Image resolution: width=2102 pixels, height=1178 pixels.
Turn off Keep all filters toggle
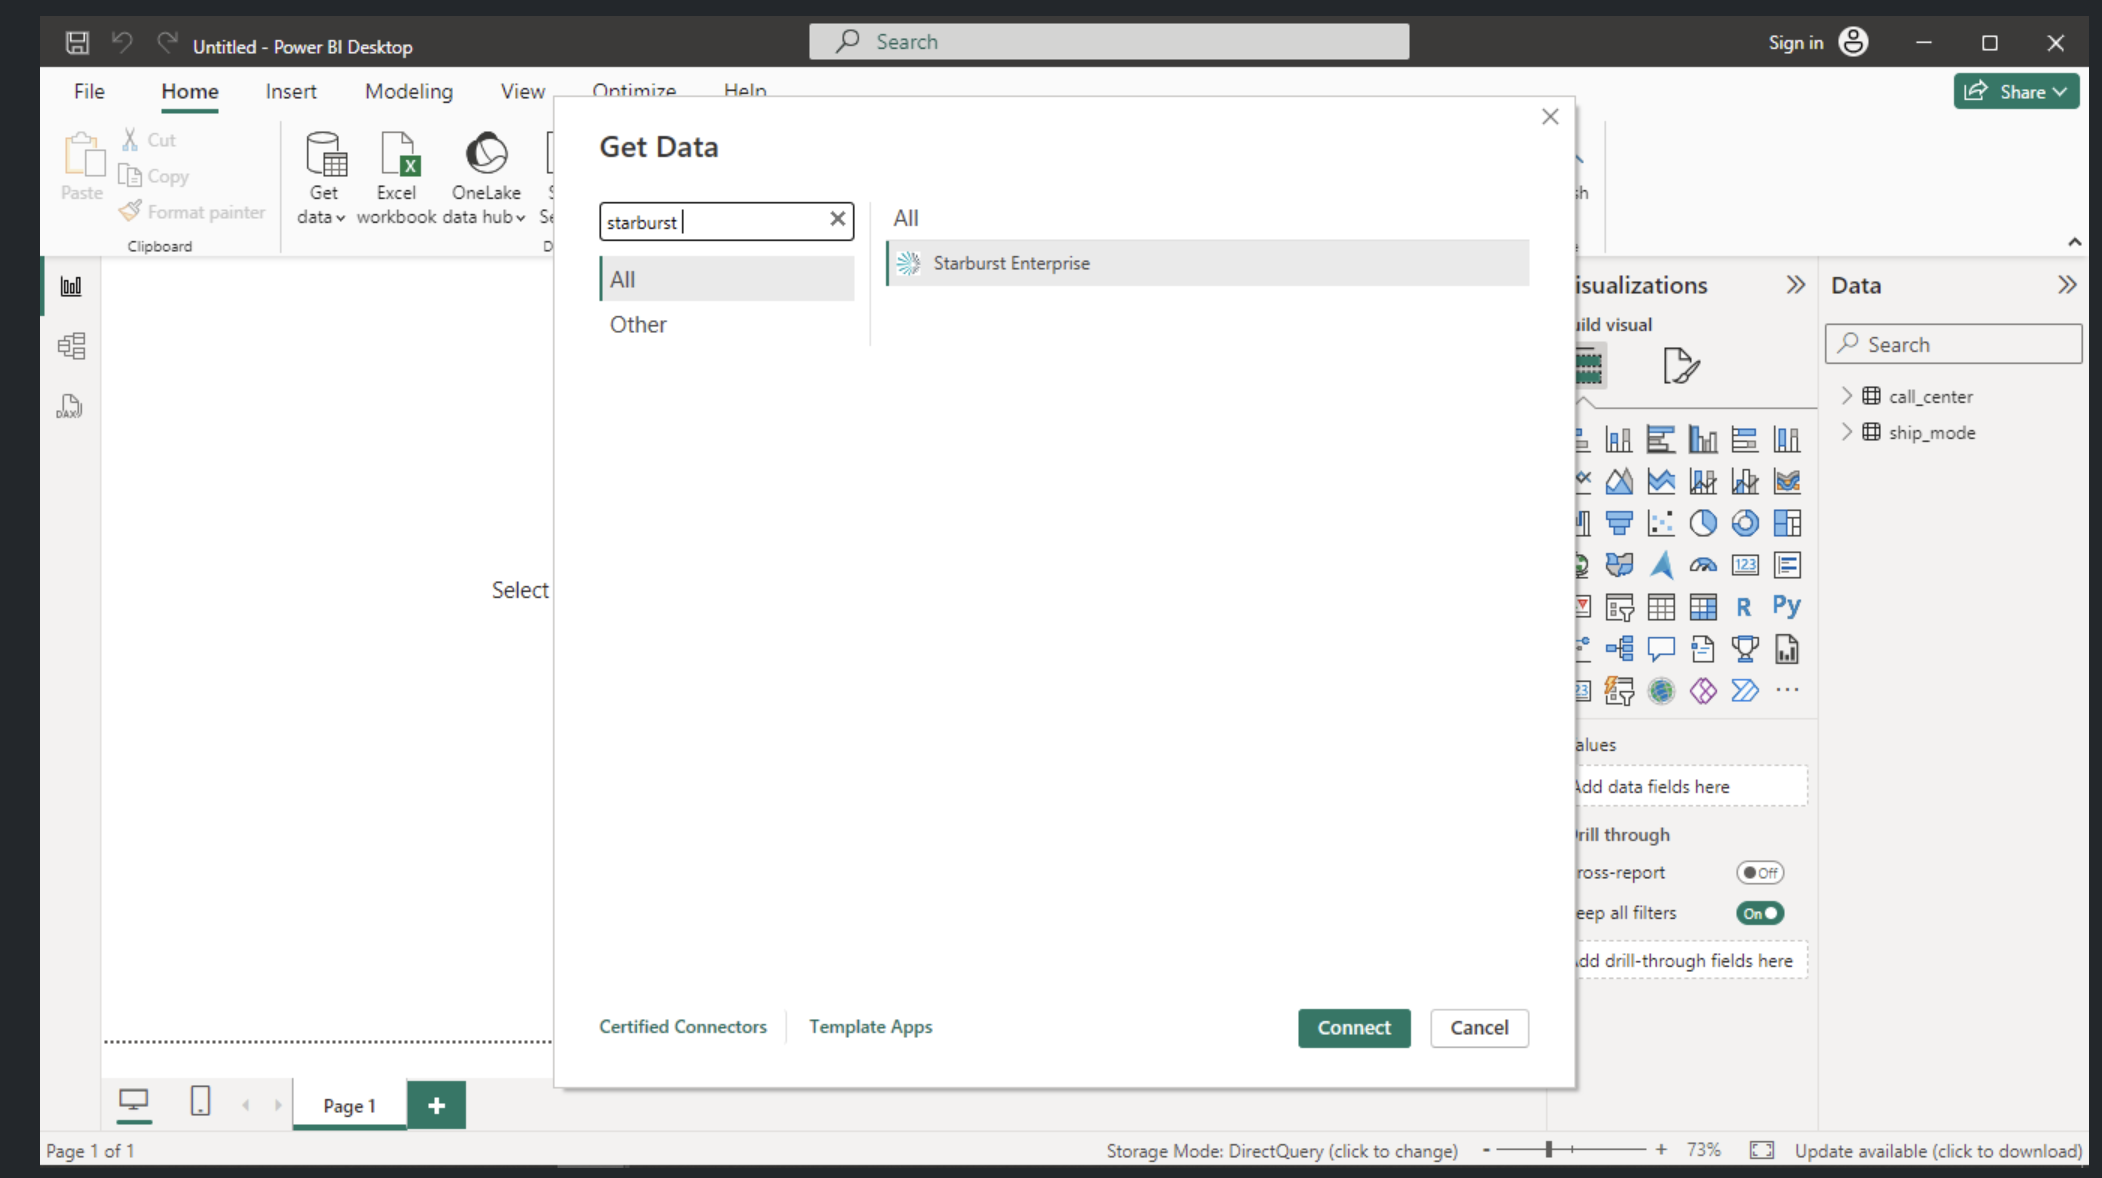tap(1760, 913)
